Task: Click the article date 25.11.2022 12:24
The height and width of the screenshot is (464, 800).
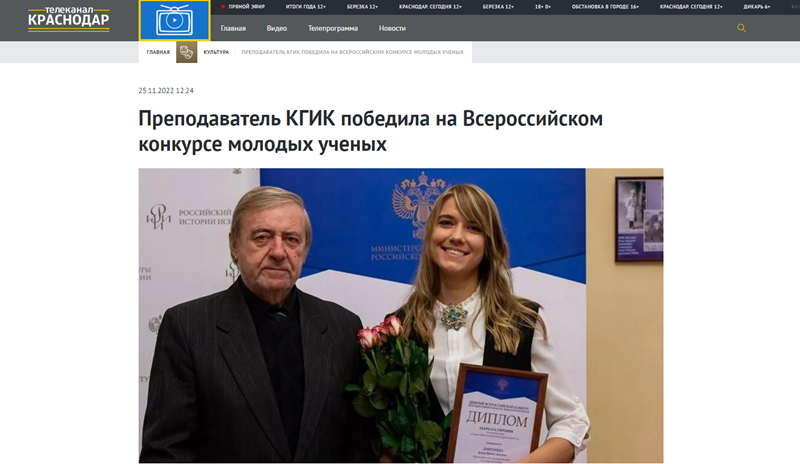Action: point(166,91)
